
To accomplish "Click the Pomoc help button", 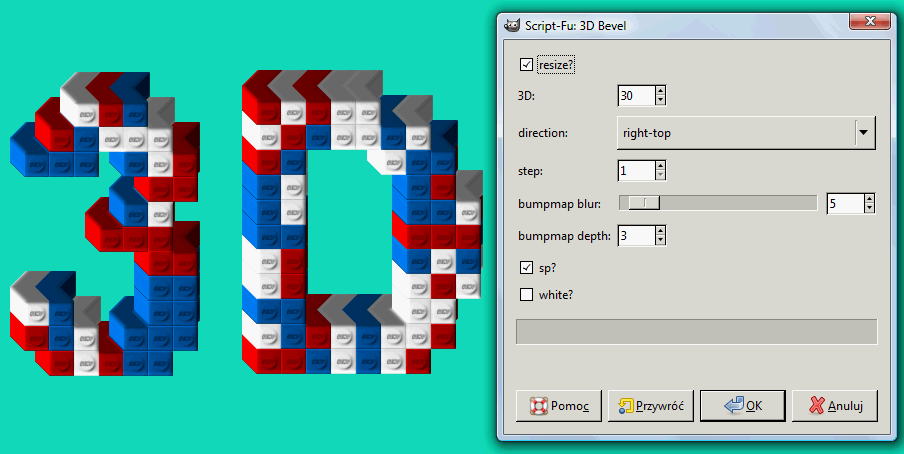I will pos(559,406).
